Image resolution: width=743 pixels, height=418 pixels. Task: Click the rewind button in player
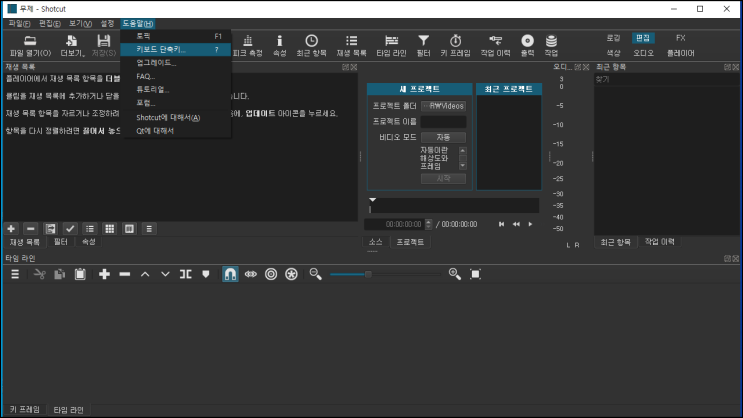point(516,224)
